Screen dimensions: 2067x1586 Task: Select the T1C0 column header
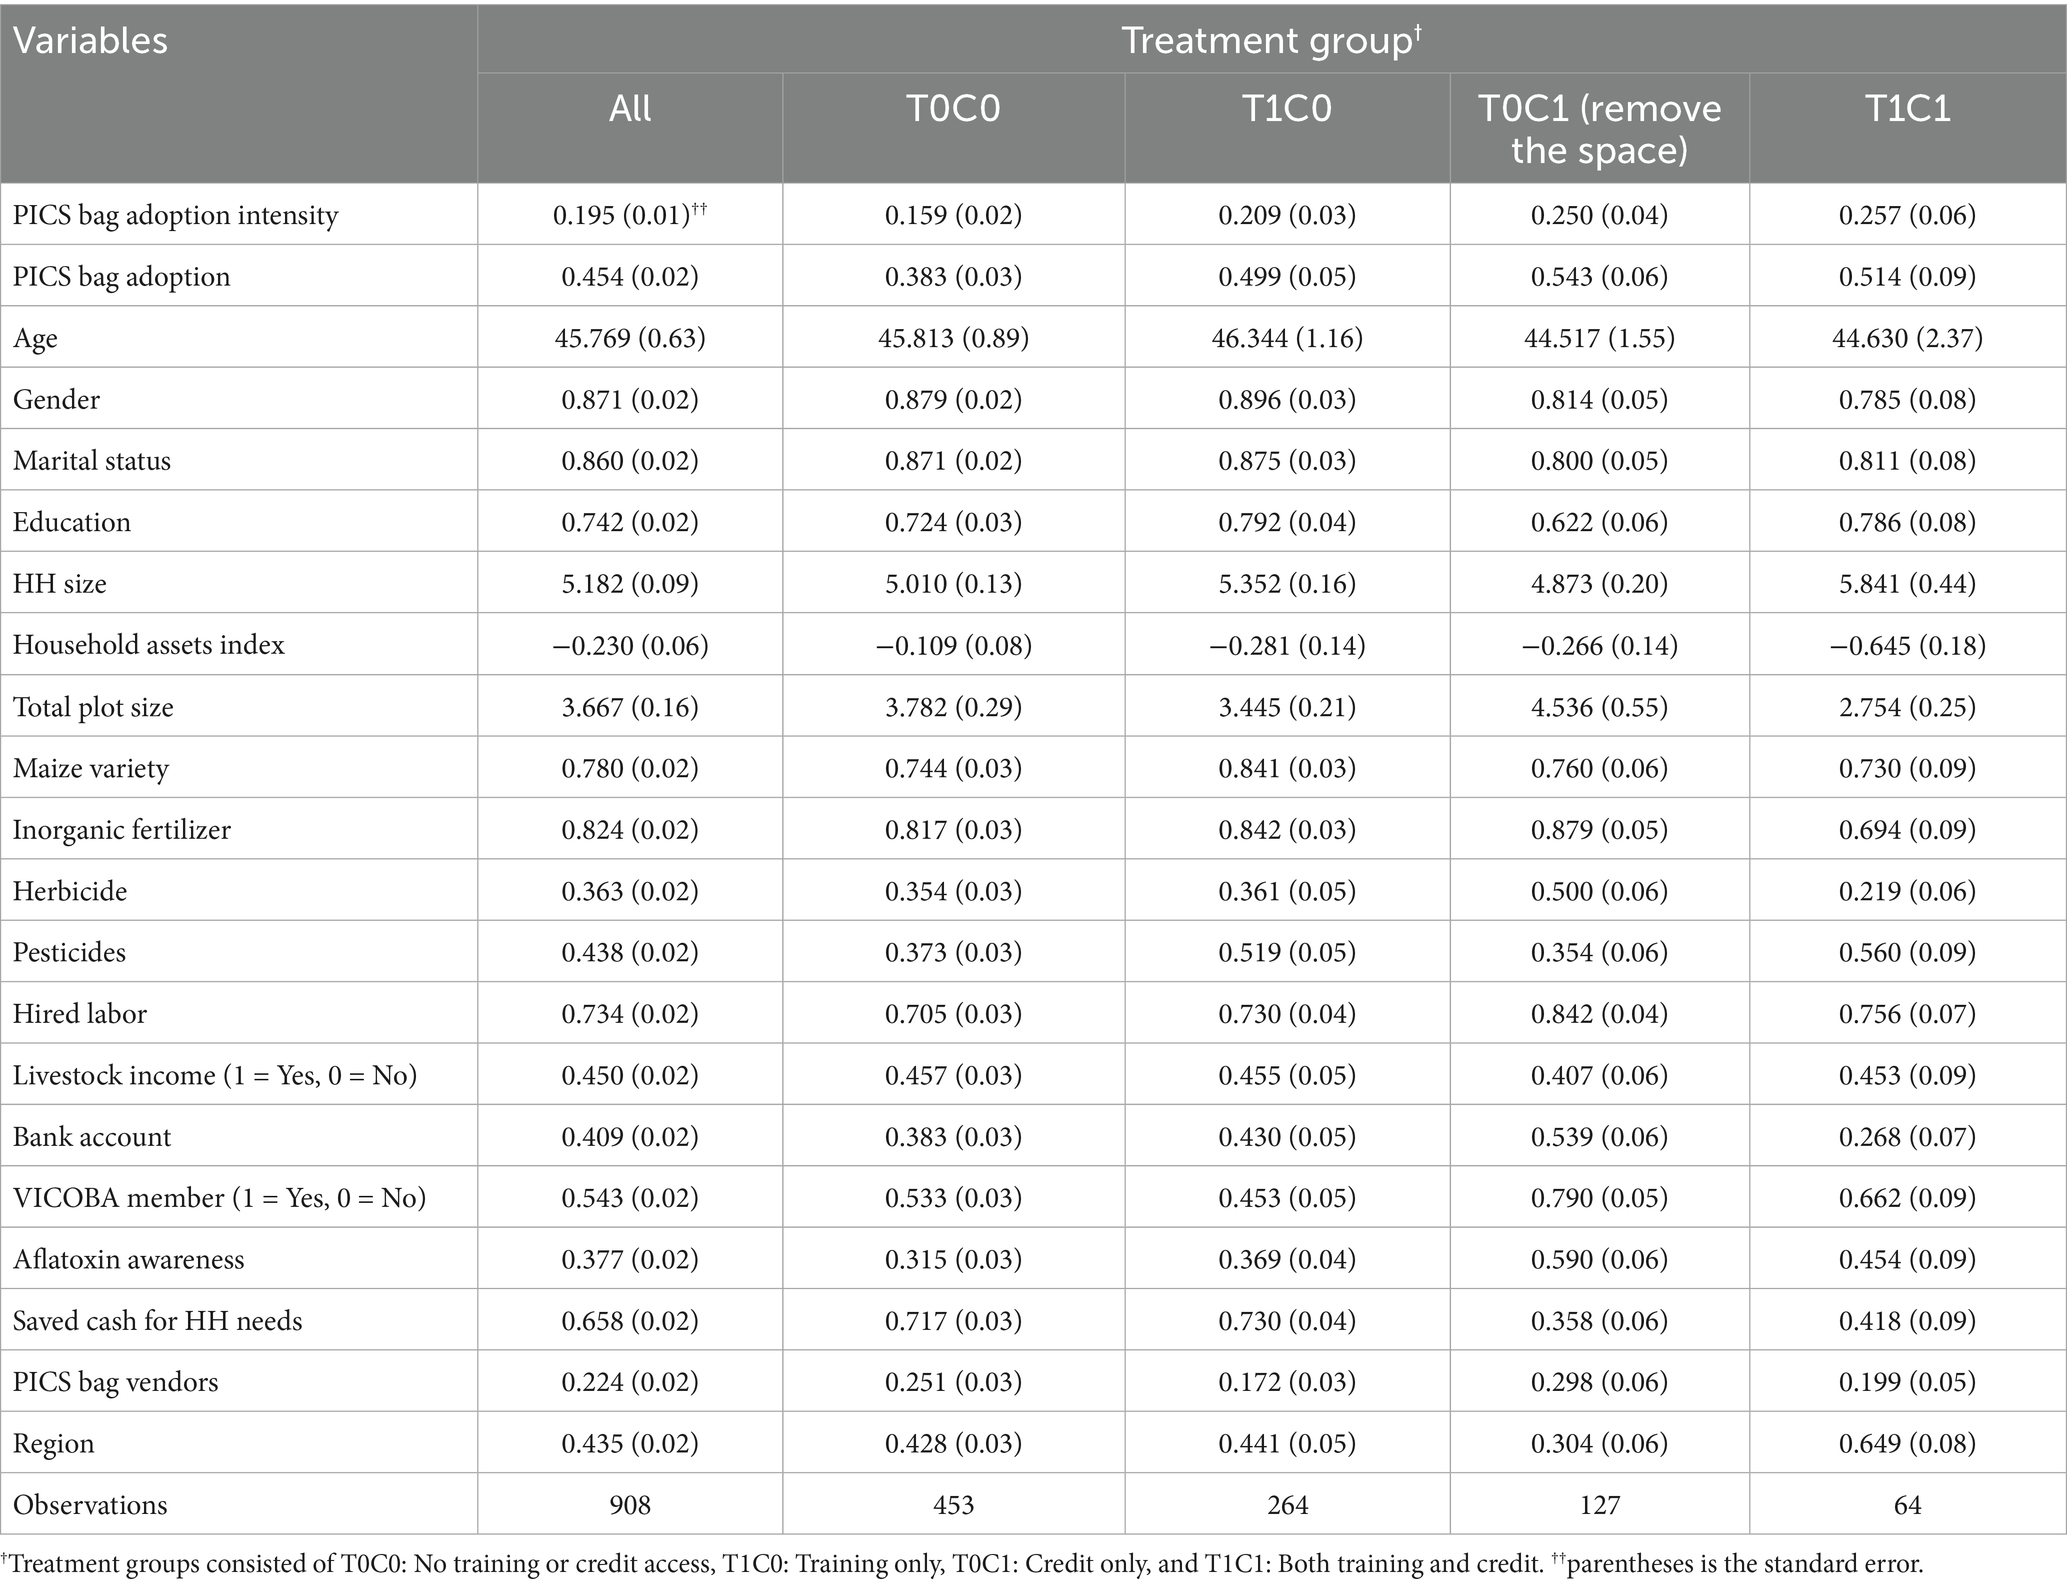(1287, 108)
